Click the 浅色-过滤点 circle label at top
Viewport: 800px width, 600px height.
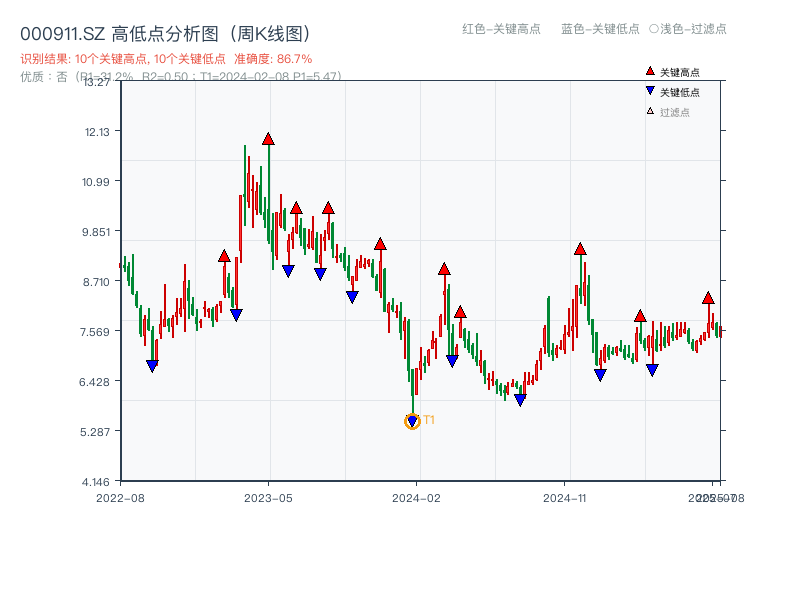tap(690, 30)
